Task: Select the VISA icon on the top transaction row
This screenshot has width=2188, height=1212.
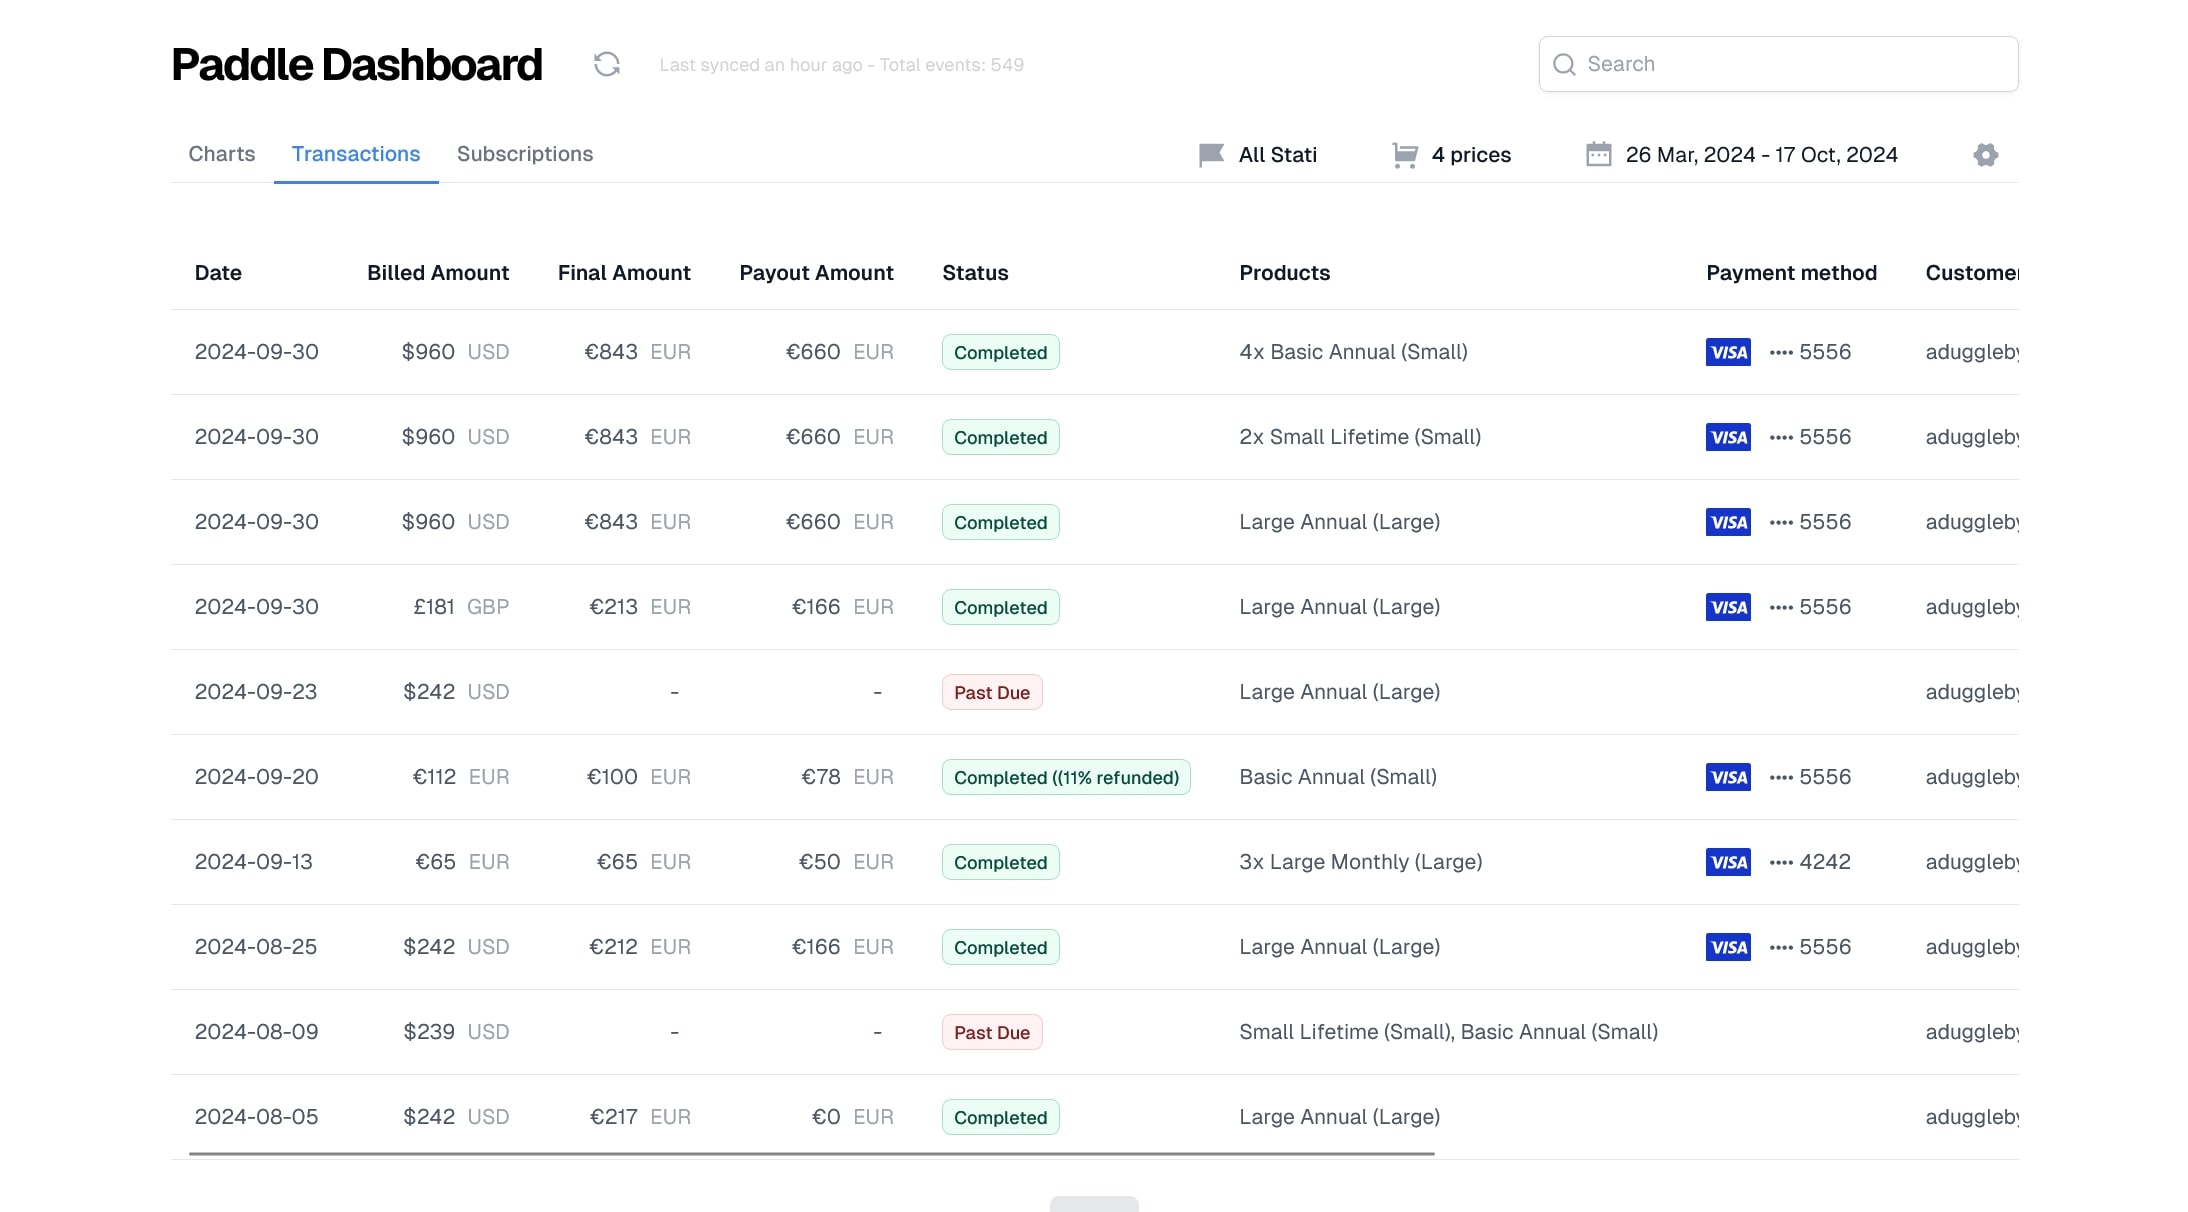Action: (1727, 352)
